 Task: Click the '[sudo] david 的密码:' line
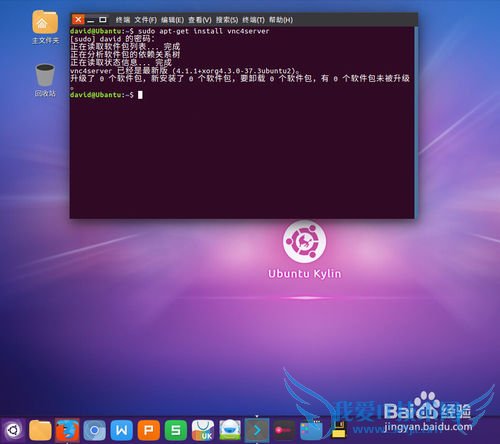[112, 39]
